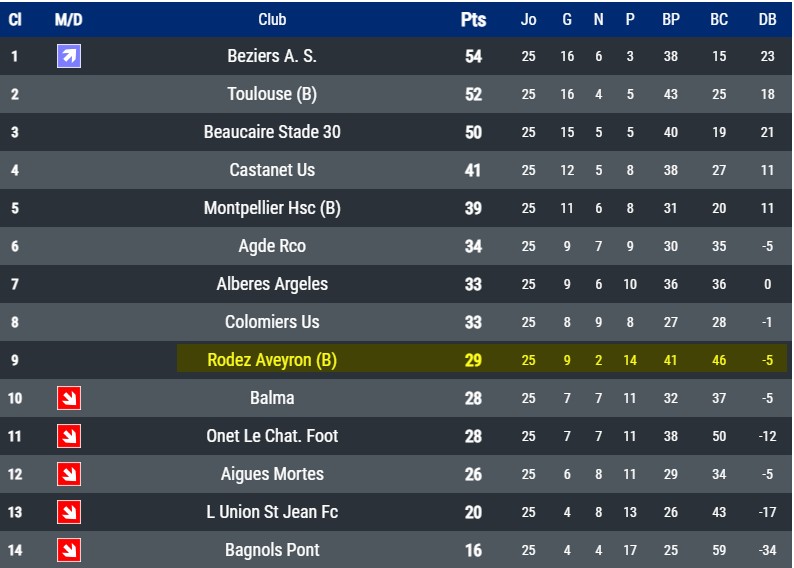Open the Alberes Argeles club link
The height and width of the screenshot is (568, 794).
point(272,284)
